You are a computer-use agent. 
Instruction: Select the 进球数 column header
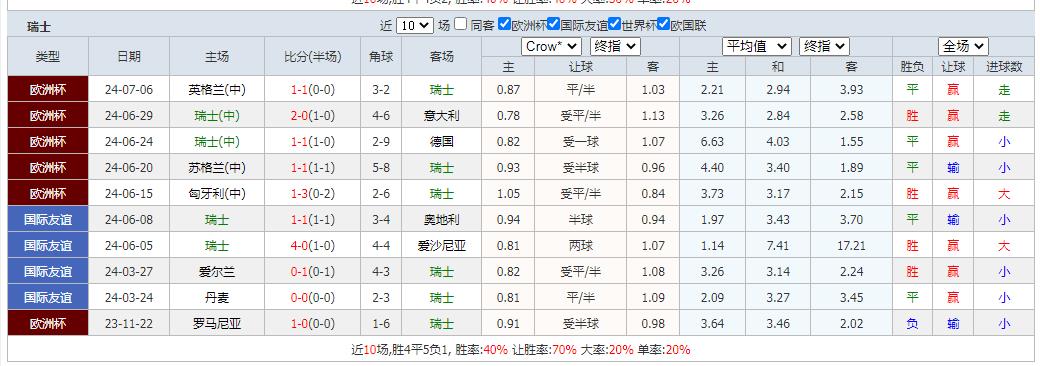[1004, 66]
